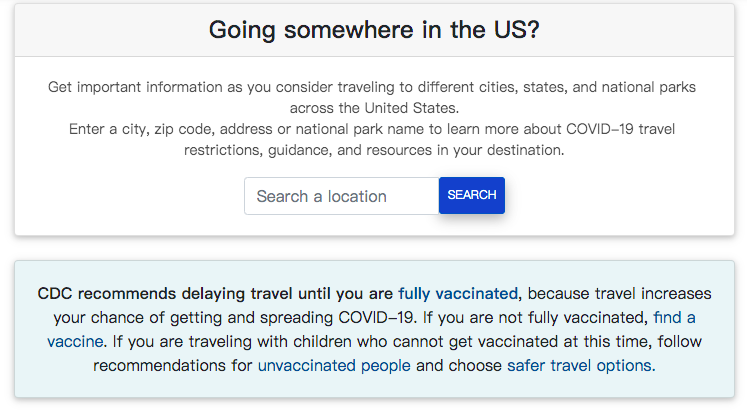747x414 pixels.
Task: Follow the 'find a vaccine' link
Action: point(674,318)
